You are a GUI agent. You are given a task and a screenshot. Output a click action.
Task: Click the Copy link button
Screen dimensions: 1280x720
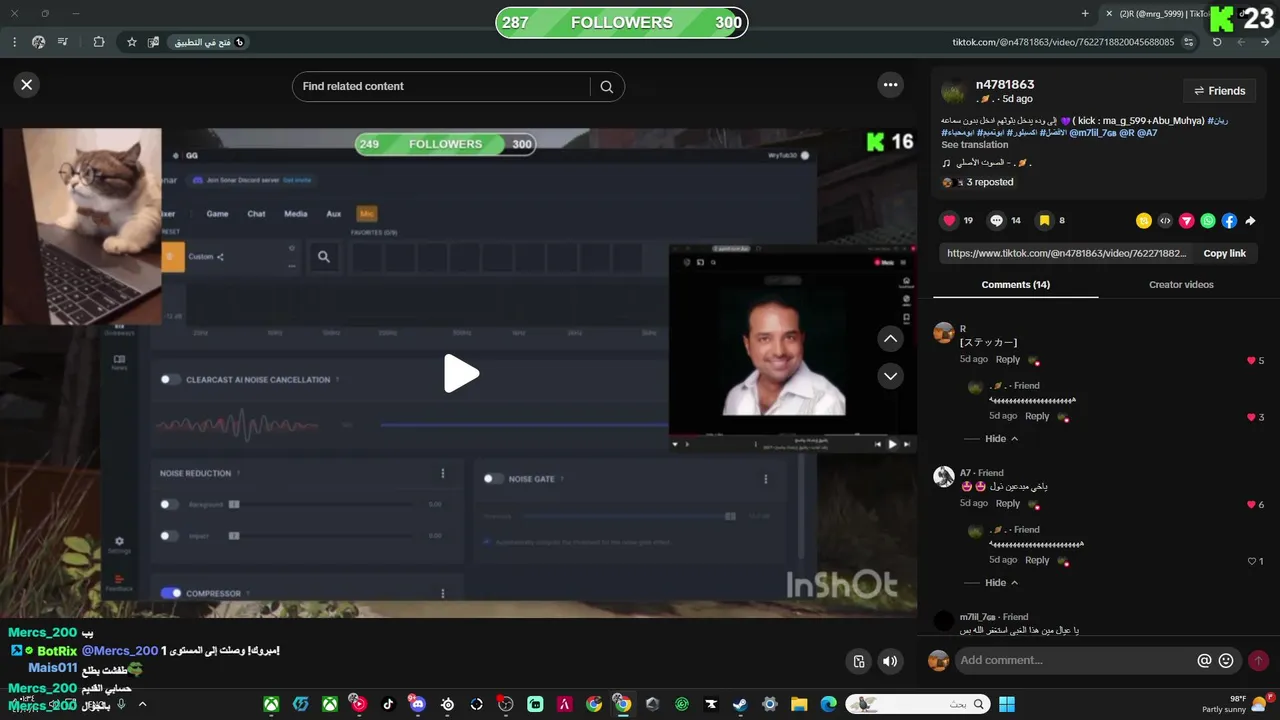click(x=1224, y=254)
